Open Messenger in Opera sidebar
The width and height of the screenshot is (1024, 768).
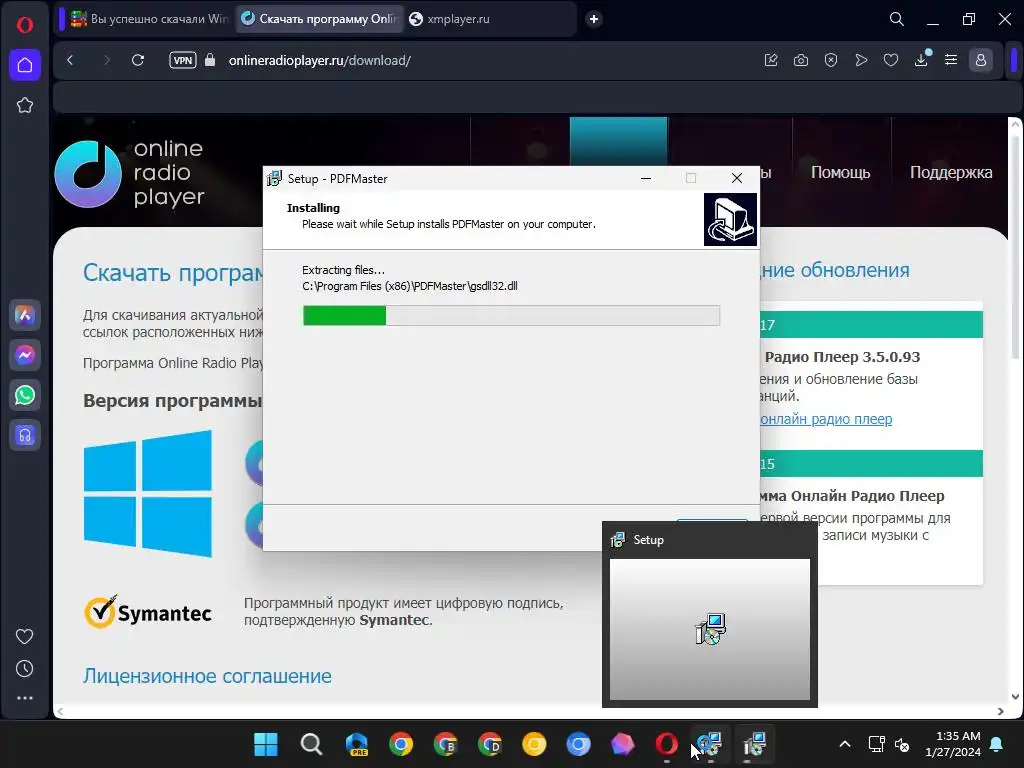pyautogui.click(x=25, y=355)
